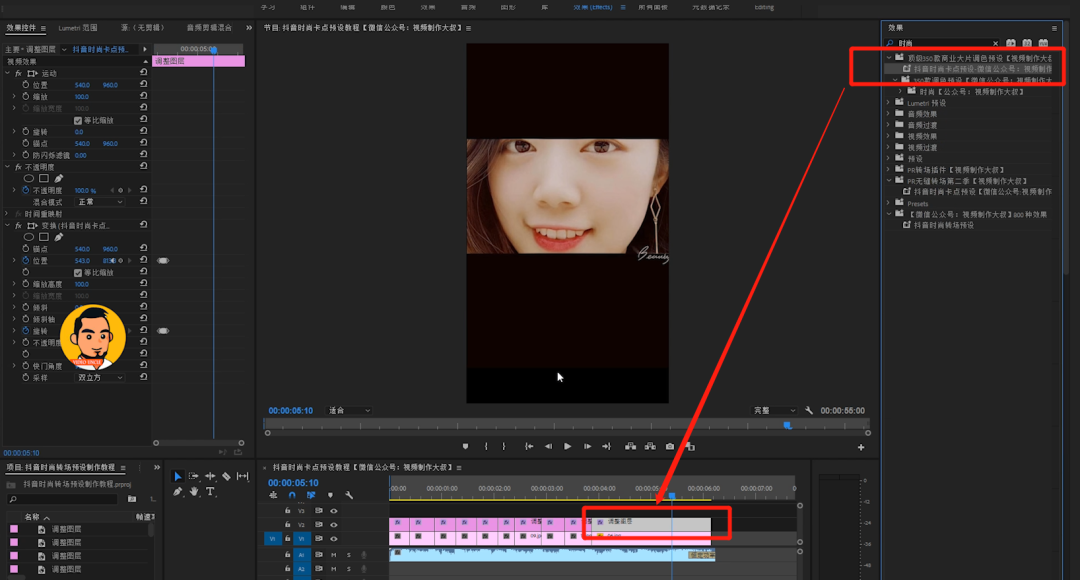Clear the effects search field

[995, 43]
